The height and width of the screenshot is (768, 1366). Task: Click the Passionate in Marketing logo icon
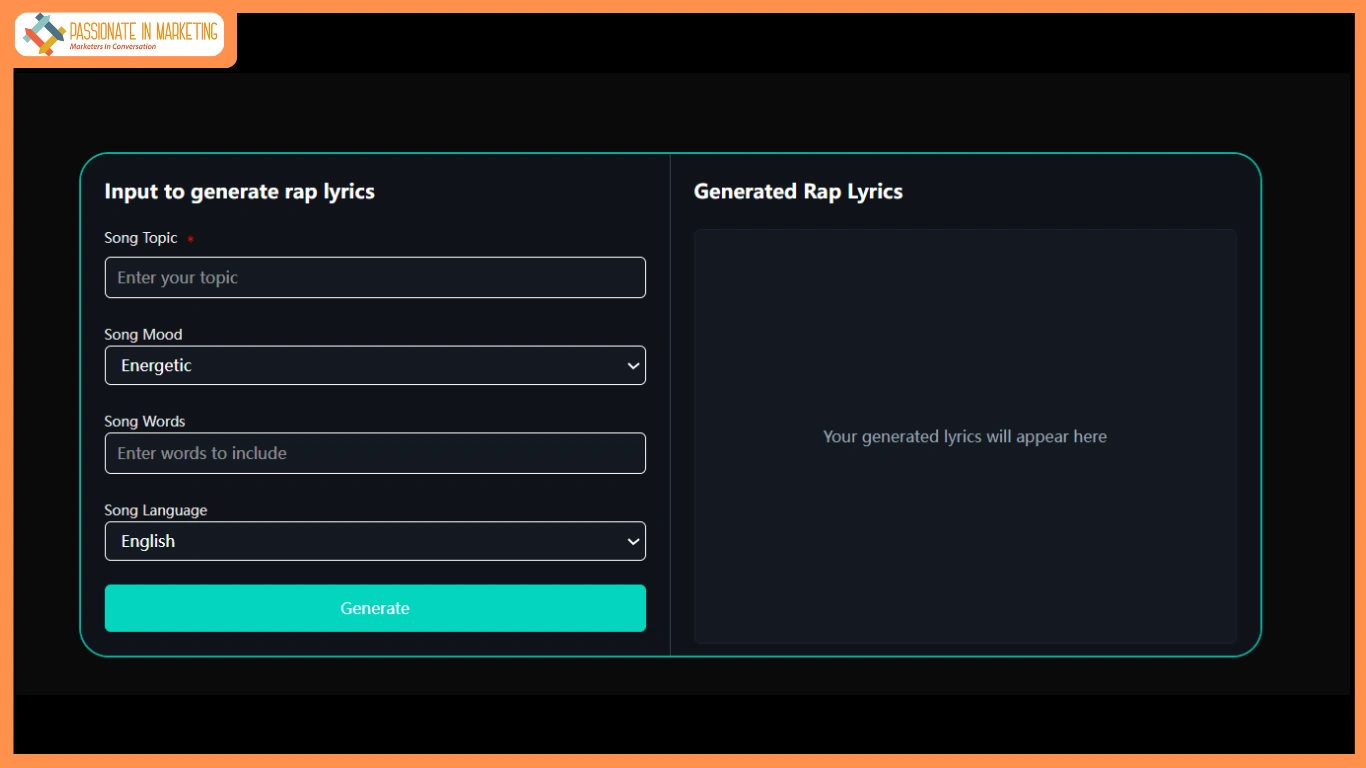point(43,35)
